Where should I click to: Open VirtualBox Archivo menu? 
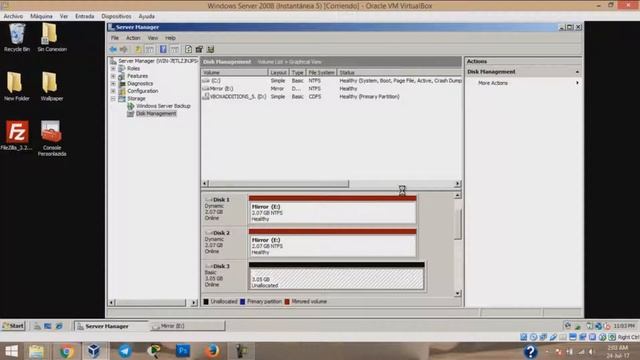click(13, 16)
